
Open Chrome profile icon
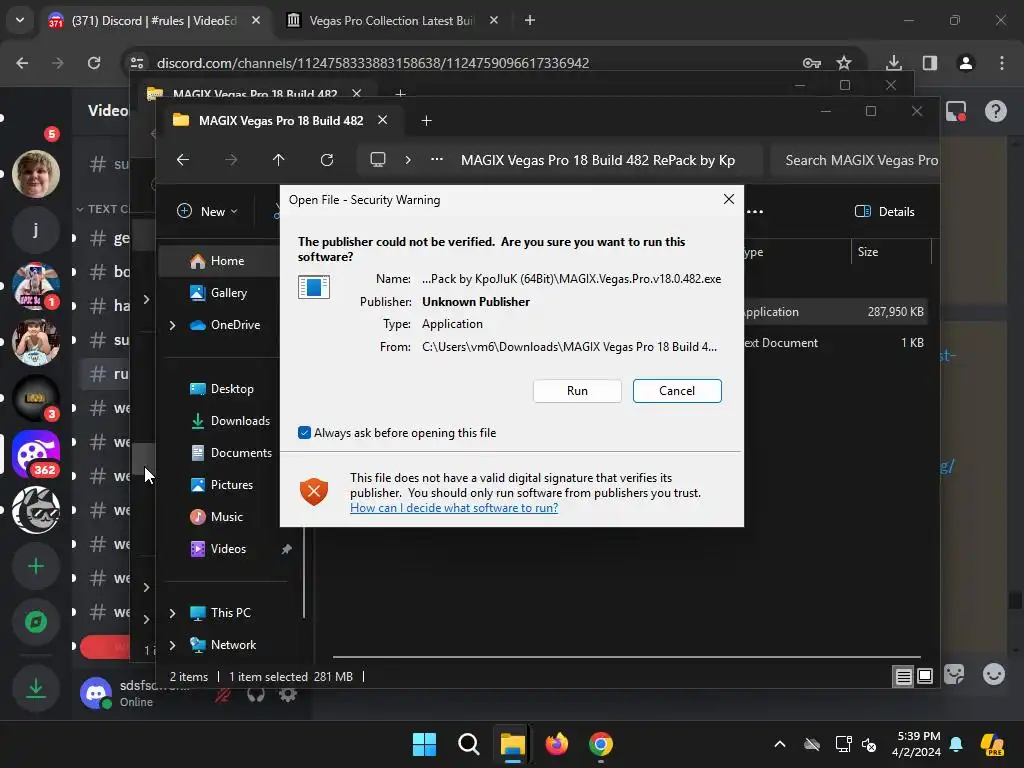[x=965, y=63]
